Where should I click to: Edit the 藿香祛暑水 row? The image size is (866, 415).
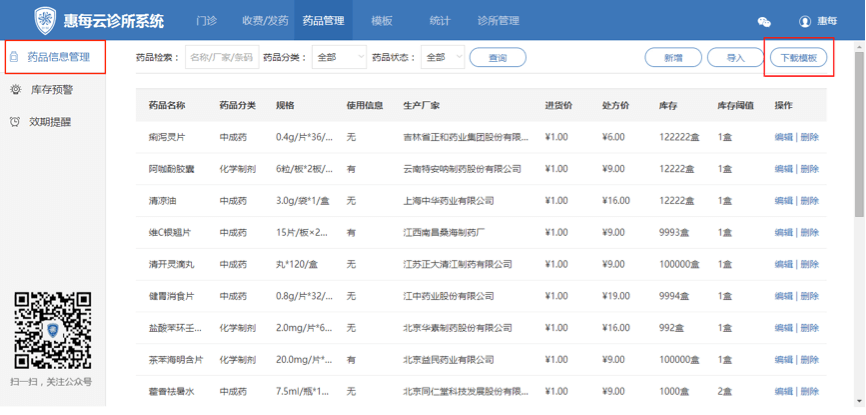(784, 392)
